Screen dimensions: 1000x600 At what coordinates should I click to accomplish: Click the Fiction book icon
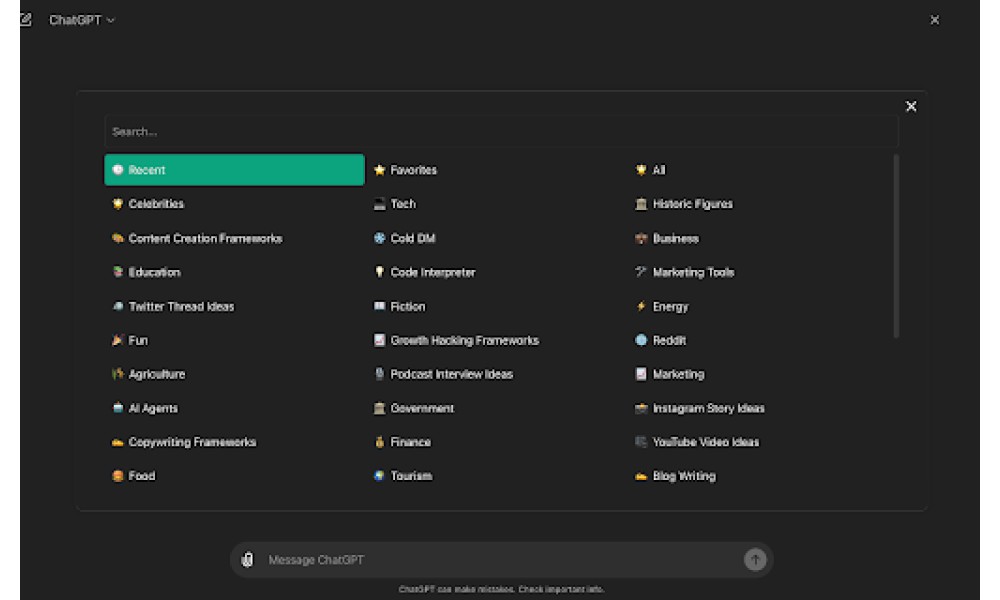click(379, 307)
